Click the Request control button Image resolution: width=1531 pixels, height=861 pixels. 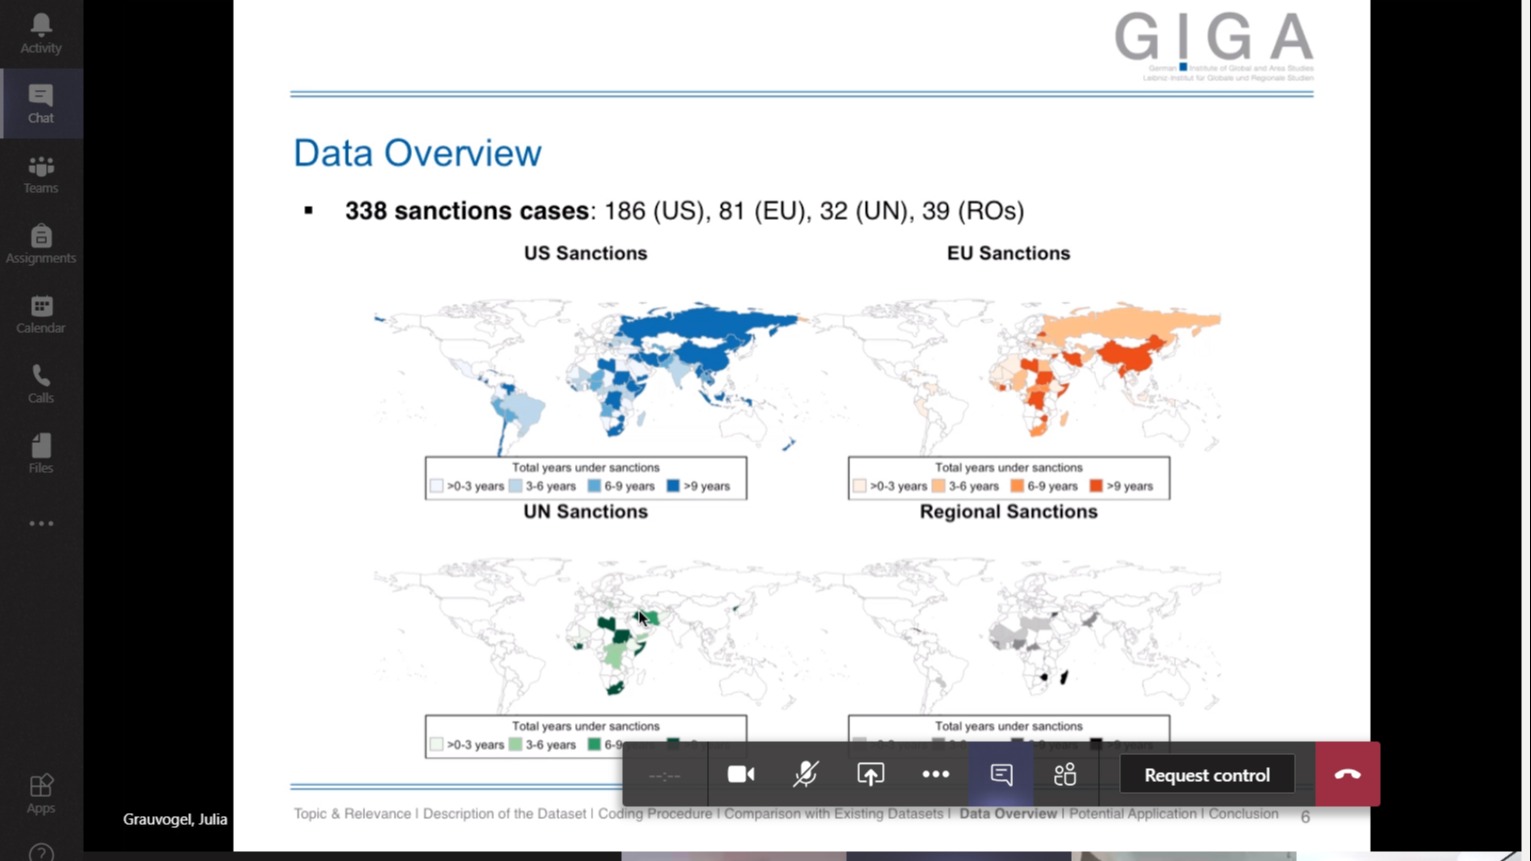(1206, 775)
